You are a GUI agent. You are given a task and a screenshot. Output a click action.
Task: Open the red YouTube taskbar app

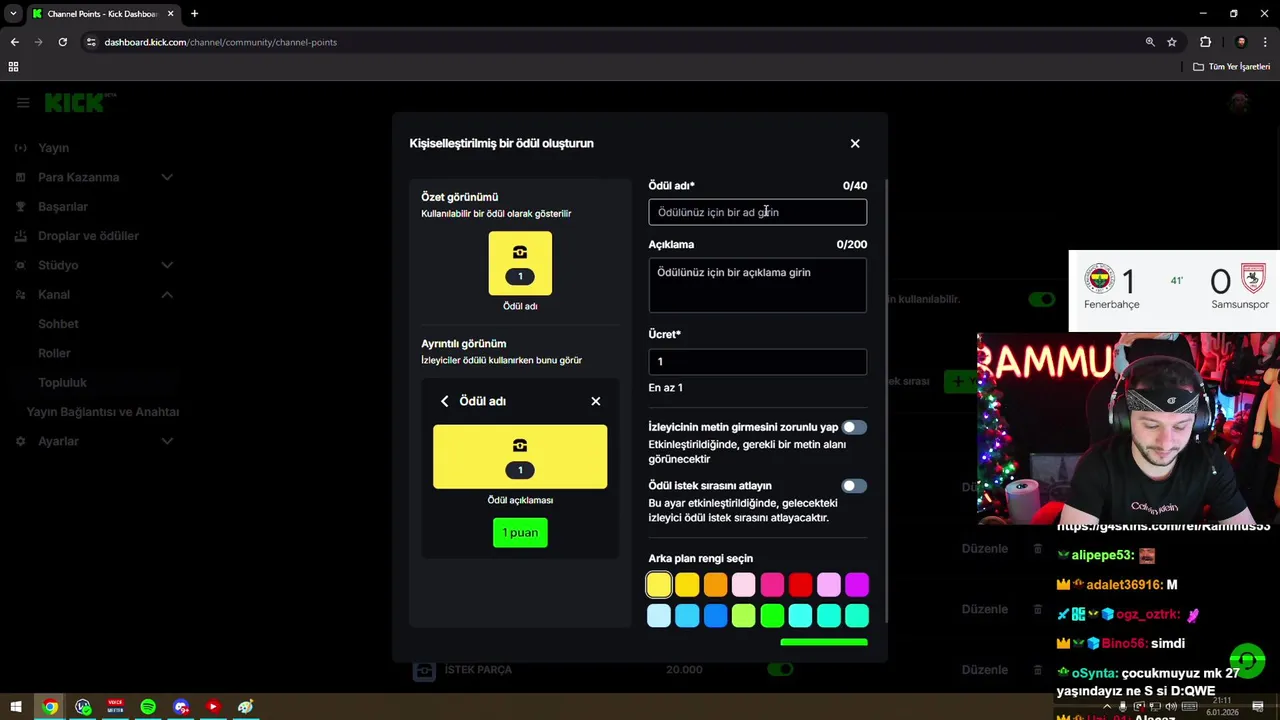tap(212, 707)
